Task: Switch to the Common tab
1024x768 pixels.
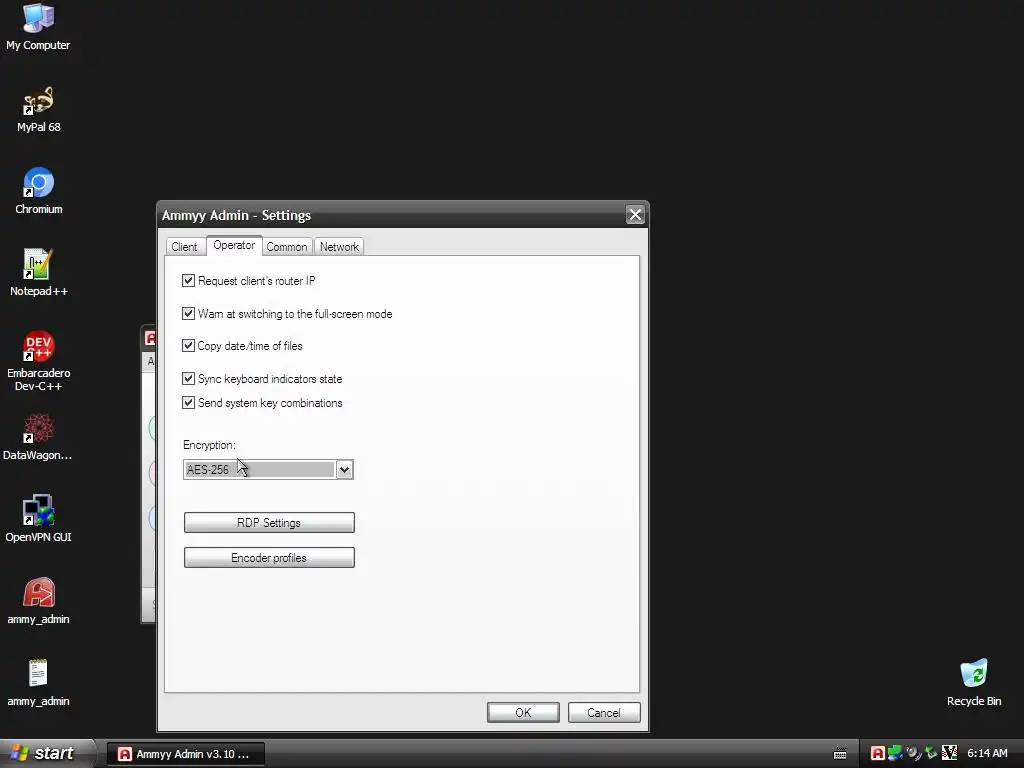Action: coord(287,247)
